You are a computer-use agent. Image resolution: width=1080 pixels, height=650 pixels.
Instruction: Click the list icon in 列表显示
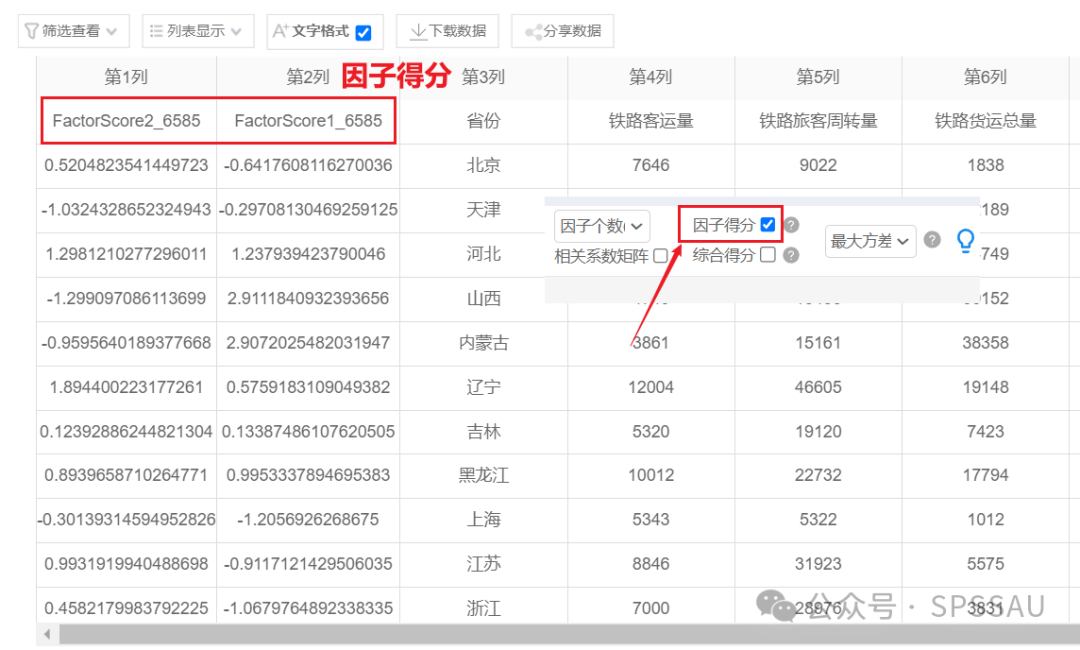tap(156, 31)
